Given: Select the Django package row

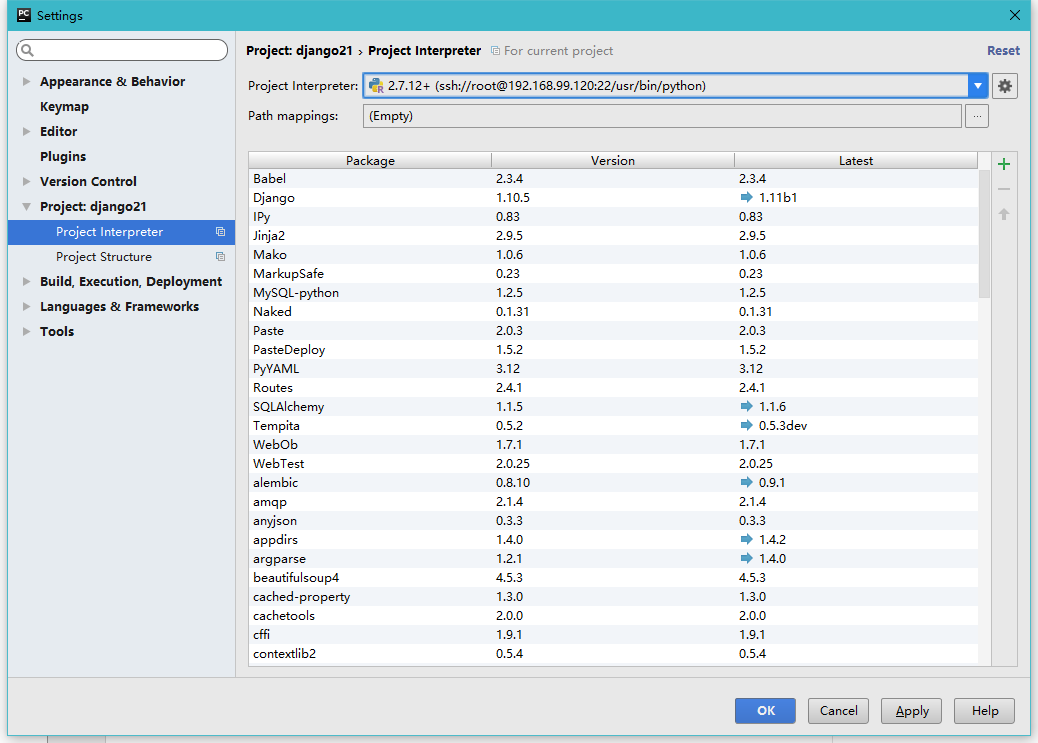Looking at the screenshot, I should [614, 197].
